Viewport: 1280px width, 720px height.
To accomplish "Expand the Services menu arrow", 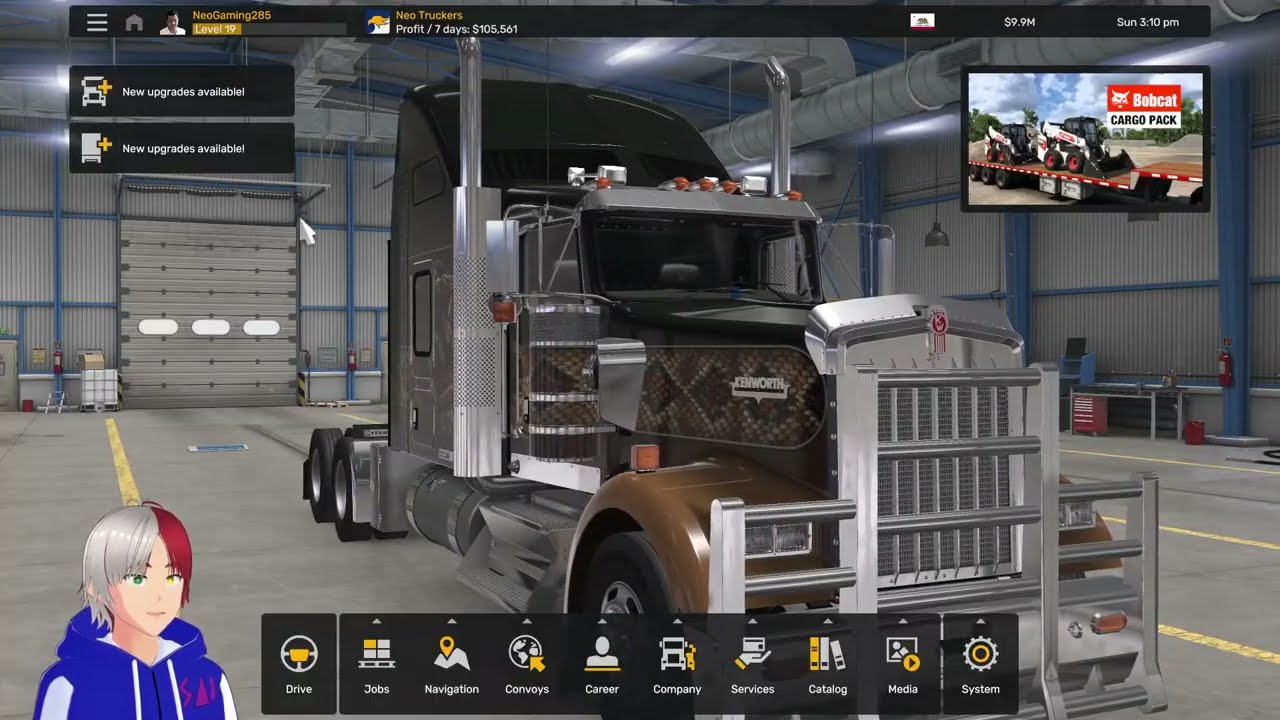I will (752, 621).
